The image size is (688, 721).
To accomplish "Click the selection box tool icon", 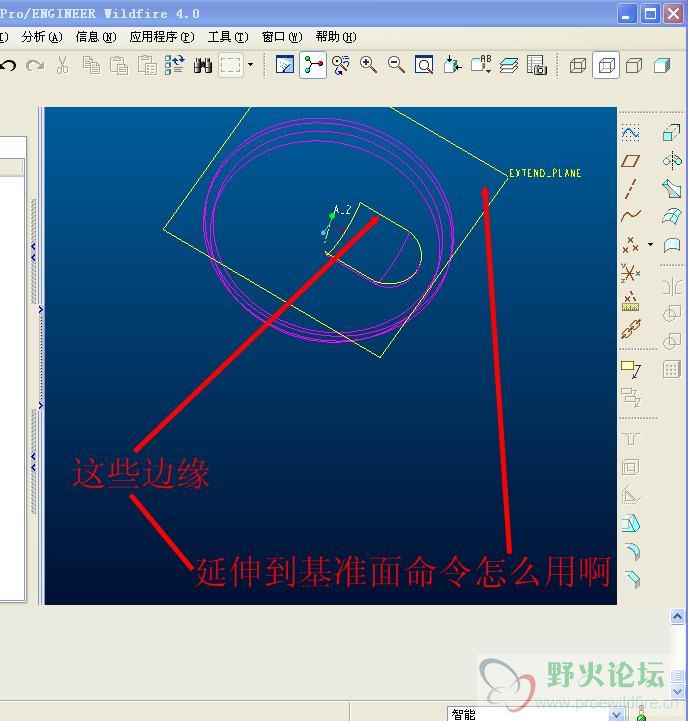I will point(230,65).
